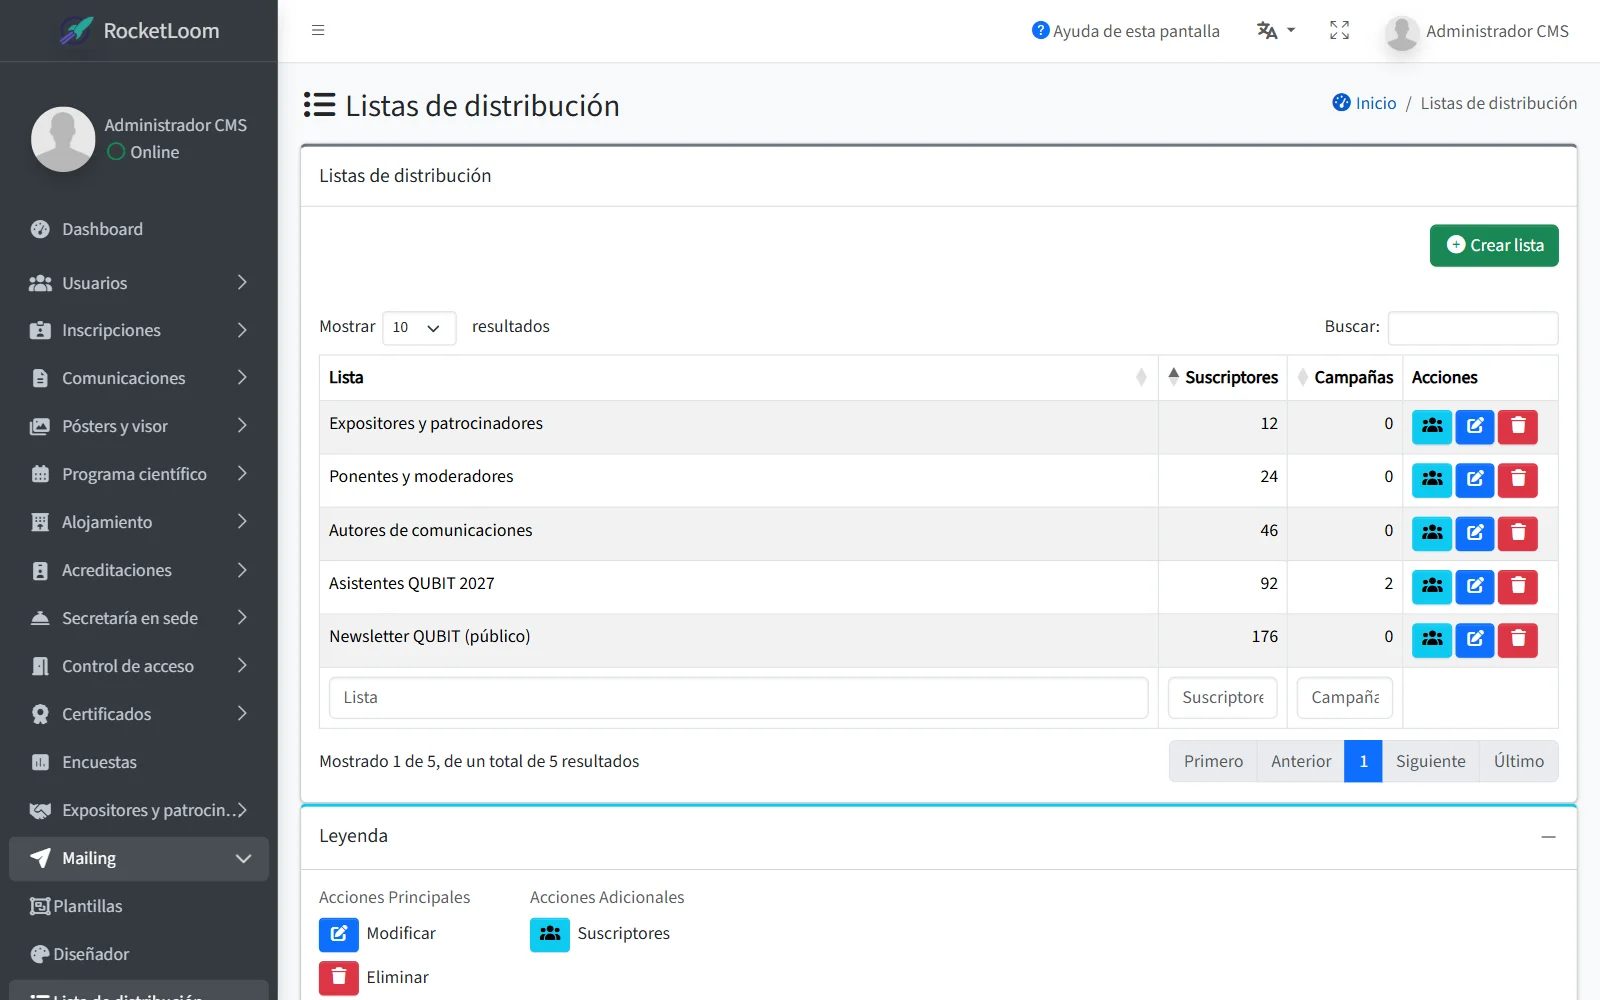1600x1000 pixels.
Task: Open the results-per-page dropdown
Action: coord(419,328)
